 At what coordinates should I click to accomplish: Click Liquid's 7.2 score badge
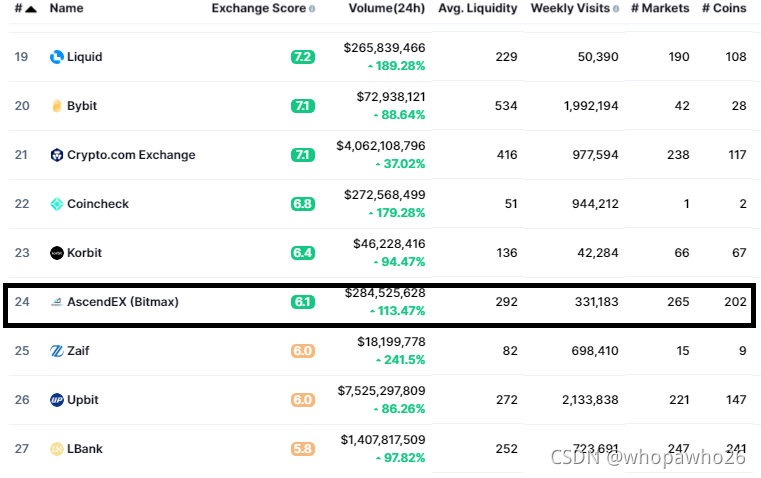click(x=303, y=57)
